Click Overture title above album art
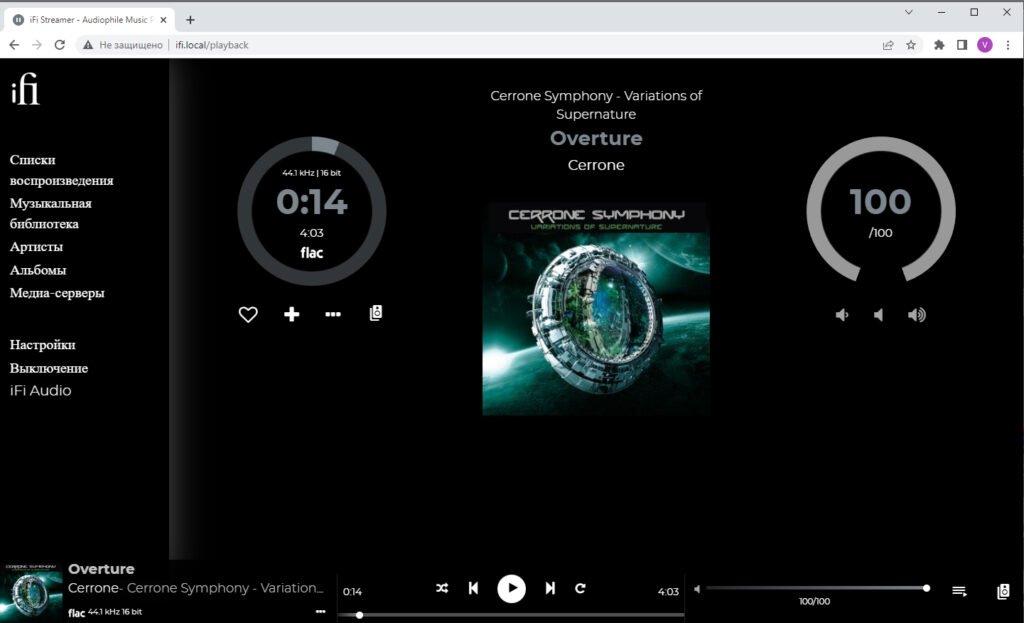The image size is (1024, 623). [596, 138]
